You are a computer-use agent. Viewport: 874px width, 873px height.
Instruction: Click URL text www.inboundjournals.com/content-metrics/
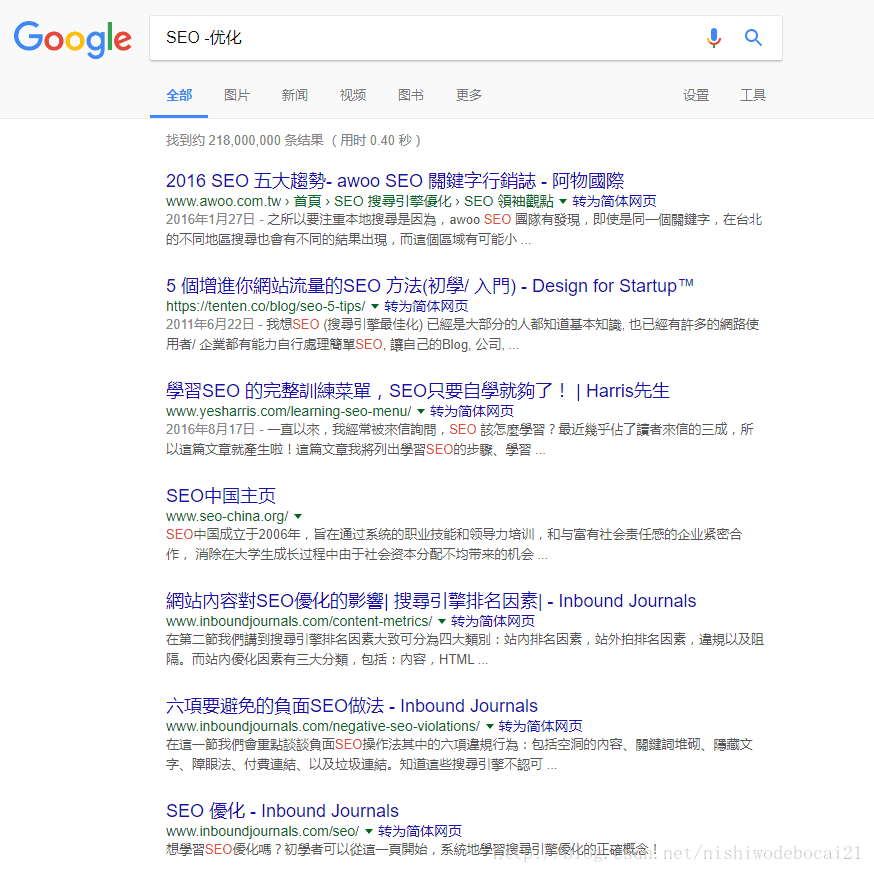tap(299, 621)
